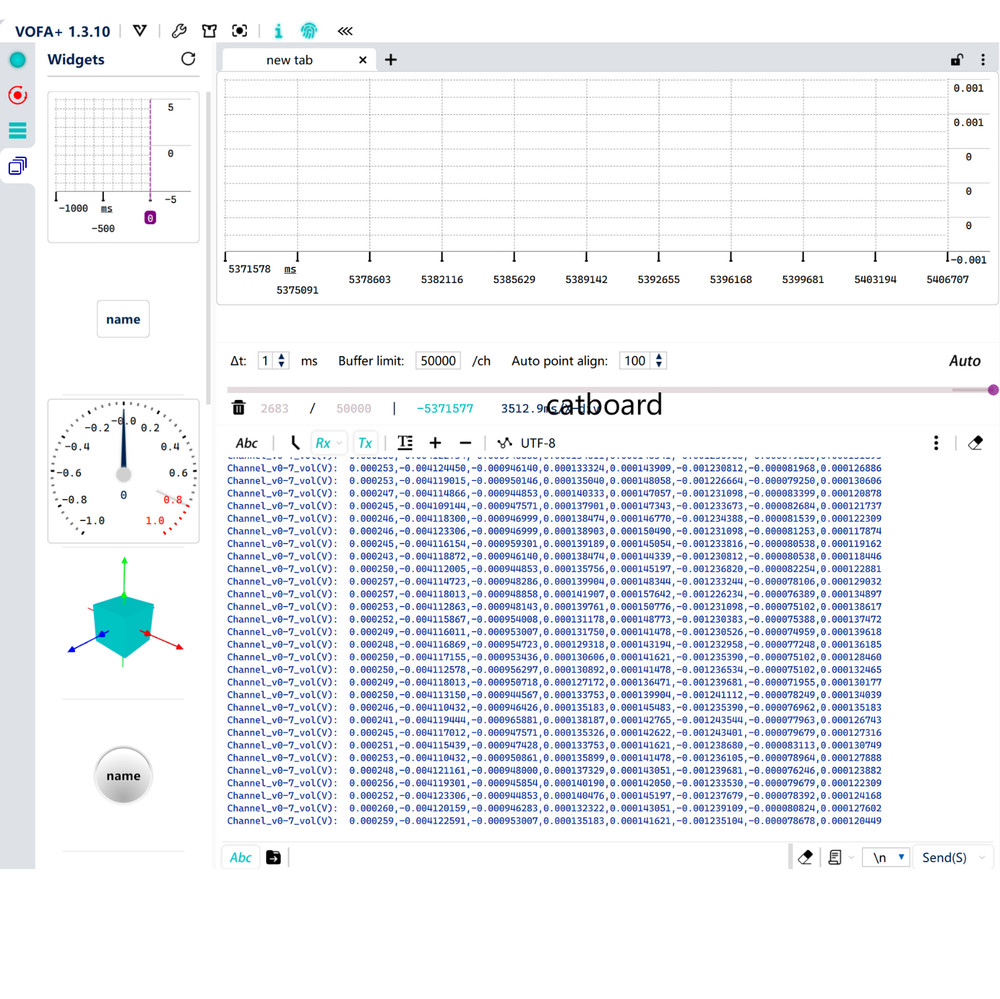Click the red record icon in left sidebar
This screenshot has width=1000, height=999.
click(17, 95)
